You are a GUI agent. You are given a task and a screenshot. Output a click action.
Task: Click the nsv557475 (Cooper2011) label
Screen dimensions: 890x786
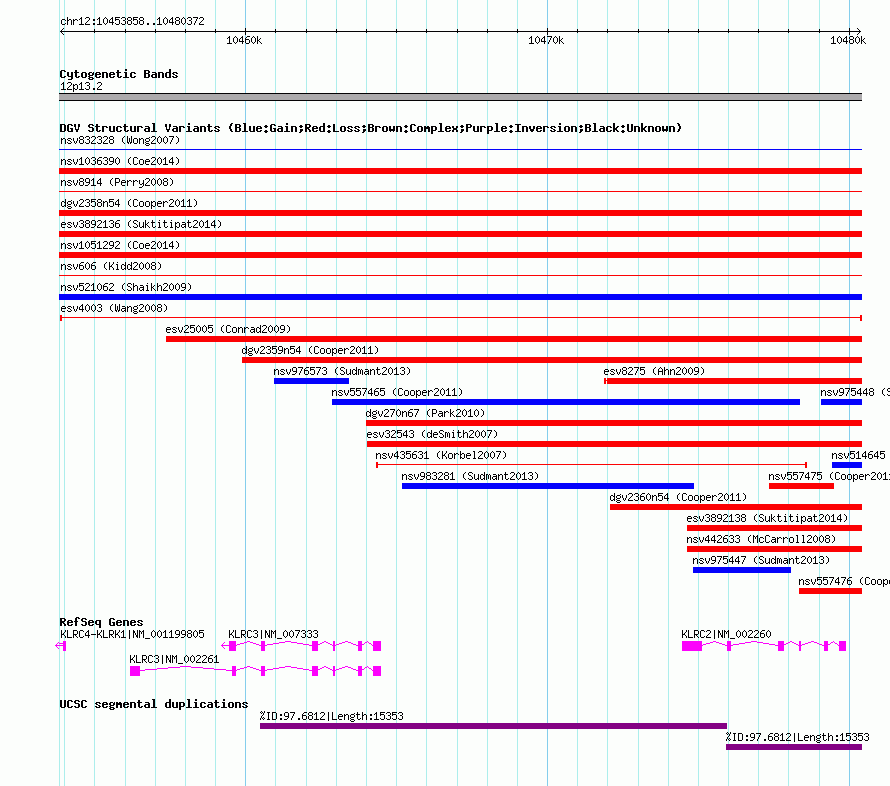829,476
